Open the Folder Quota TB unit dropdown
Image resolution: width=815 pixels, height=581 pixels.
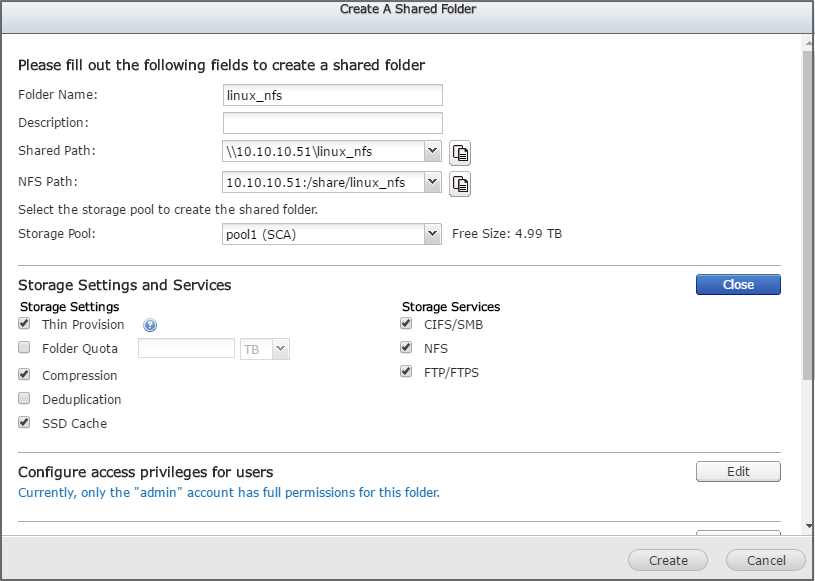(x=280, y=349)
